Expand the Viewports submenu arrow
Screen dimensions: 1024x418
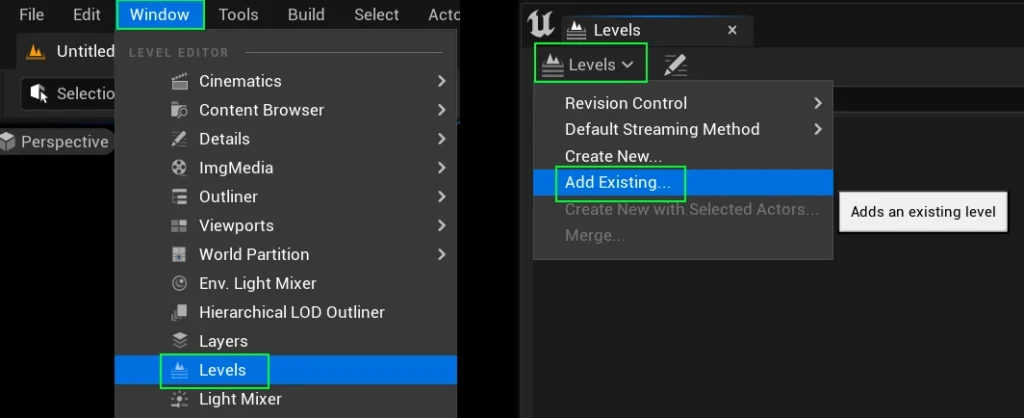[x=441, y=226]
